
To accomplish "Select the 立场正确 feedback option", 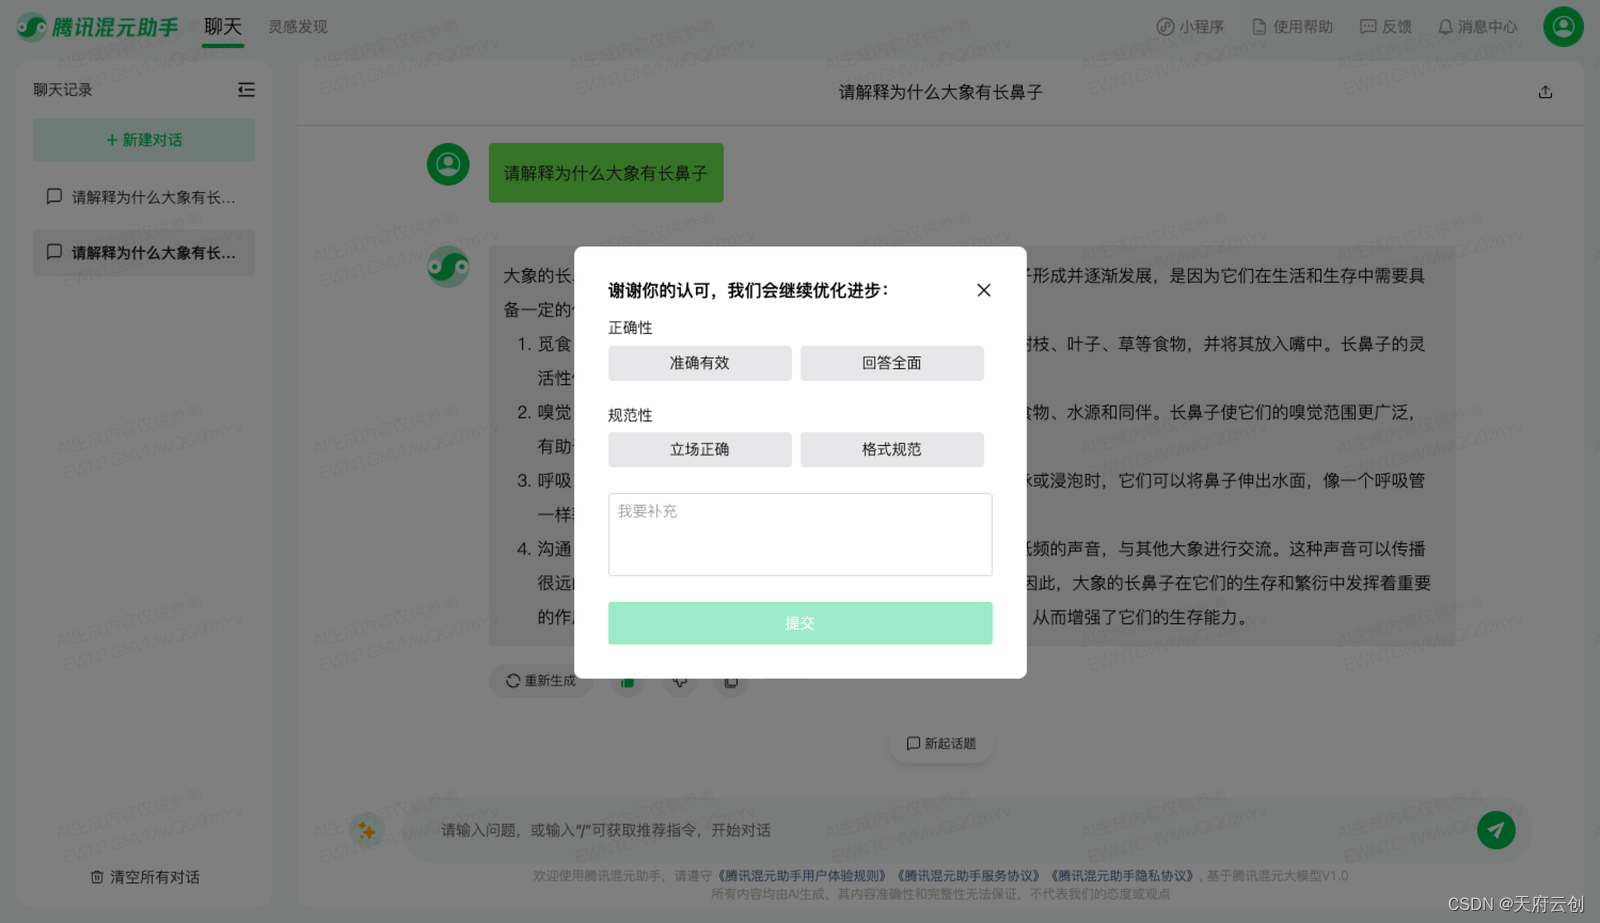I will [x=700, y=450].
